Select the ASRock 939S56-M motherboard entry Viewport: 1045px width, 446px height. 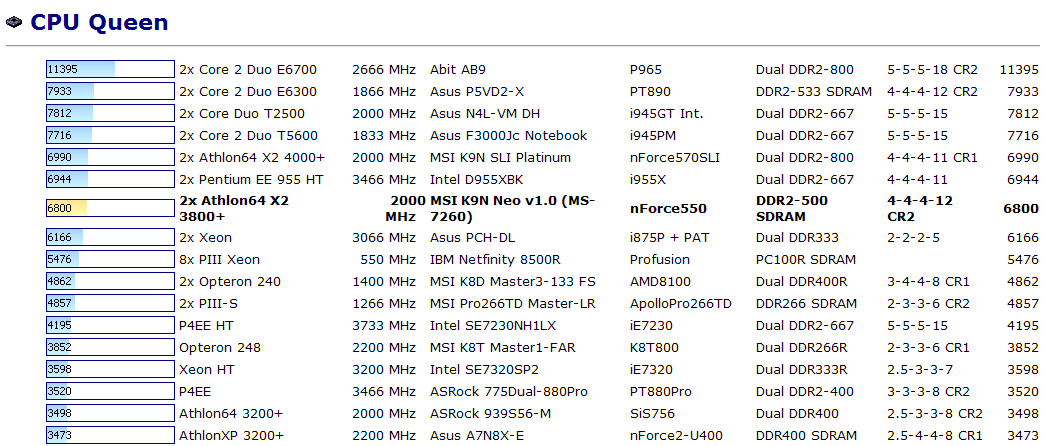tap(491, 413)
